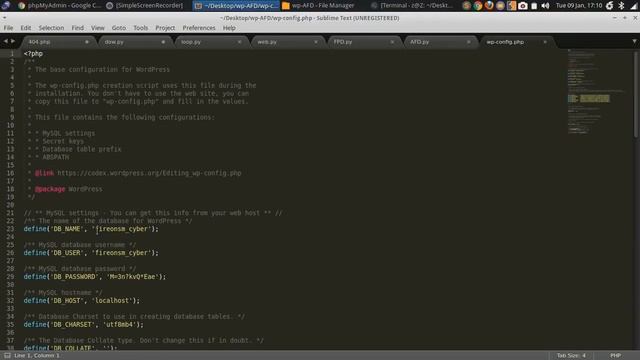Switch to the loop.py tab

click(210, 42)
